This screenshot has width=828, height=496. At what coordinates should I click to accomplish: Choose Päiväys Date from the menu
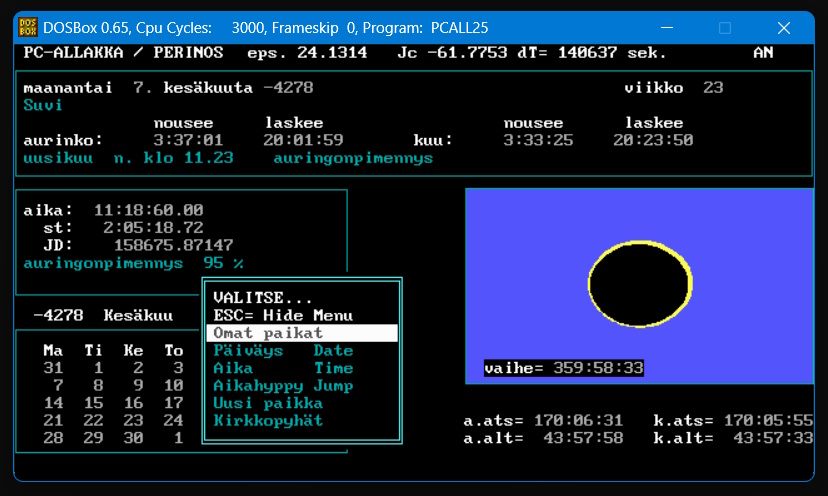coord(283,351)
